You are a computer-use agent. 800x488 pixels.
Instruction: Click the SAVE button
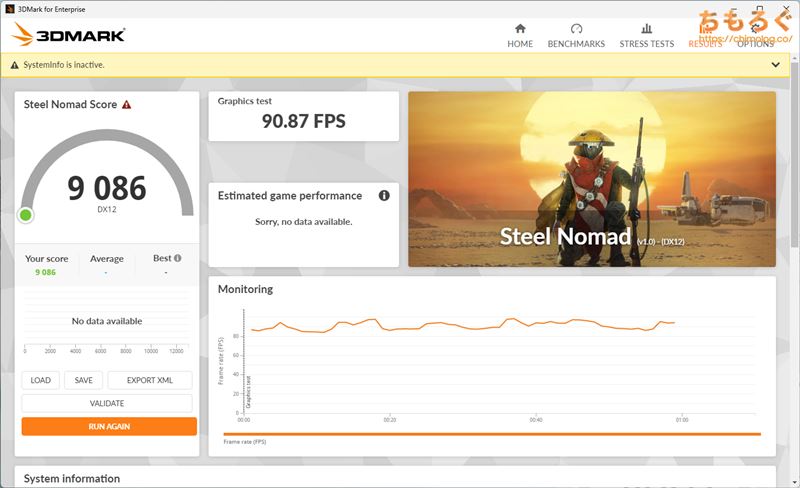pos(84,380)
